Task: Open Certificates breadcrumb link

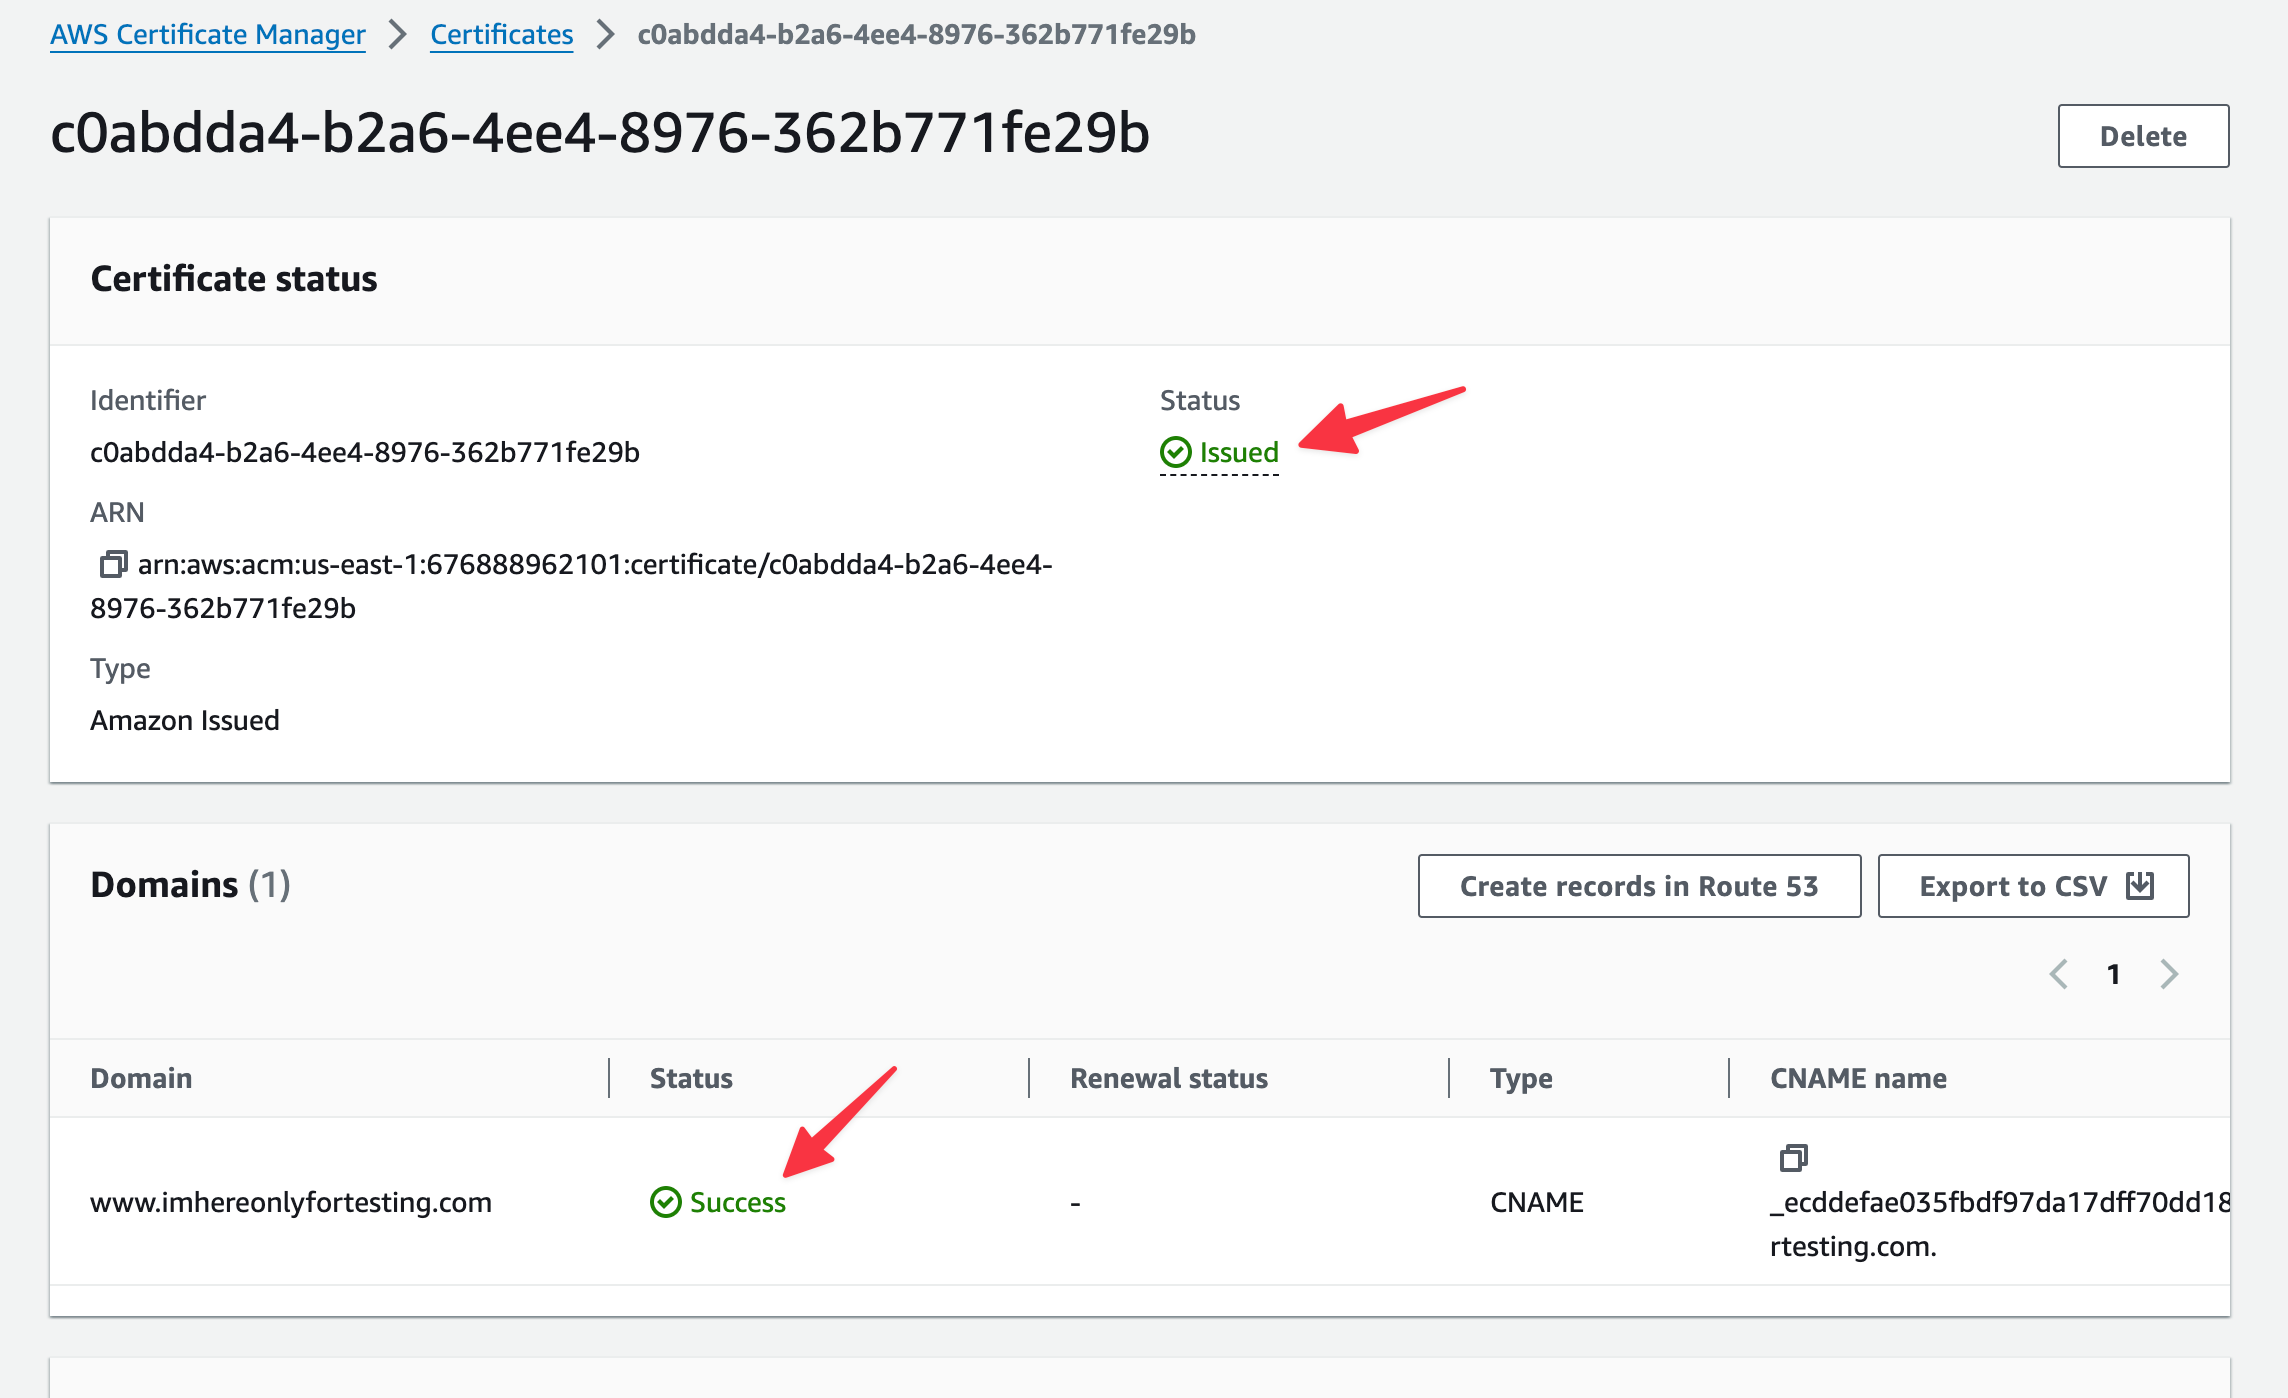Action: 501,35
